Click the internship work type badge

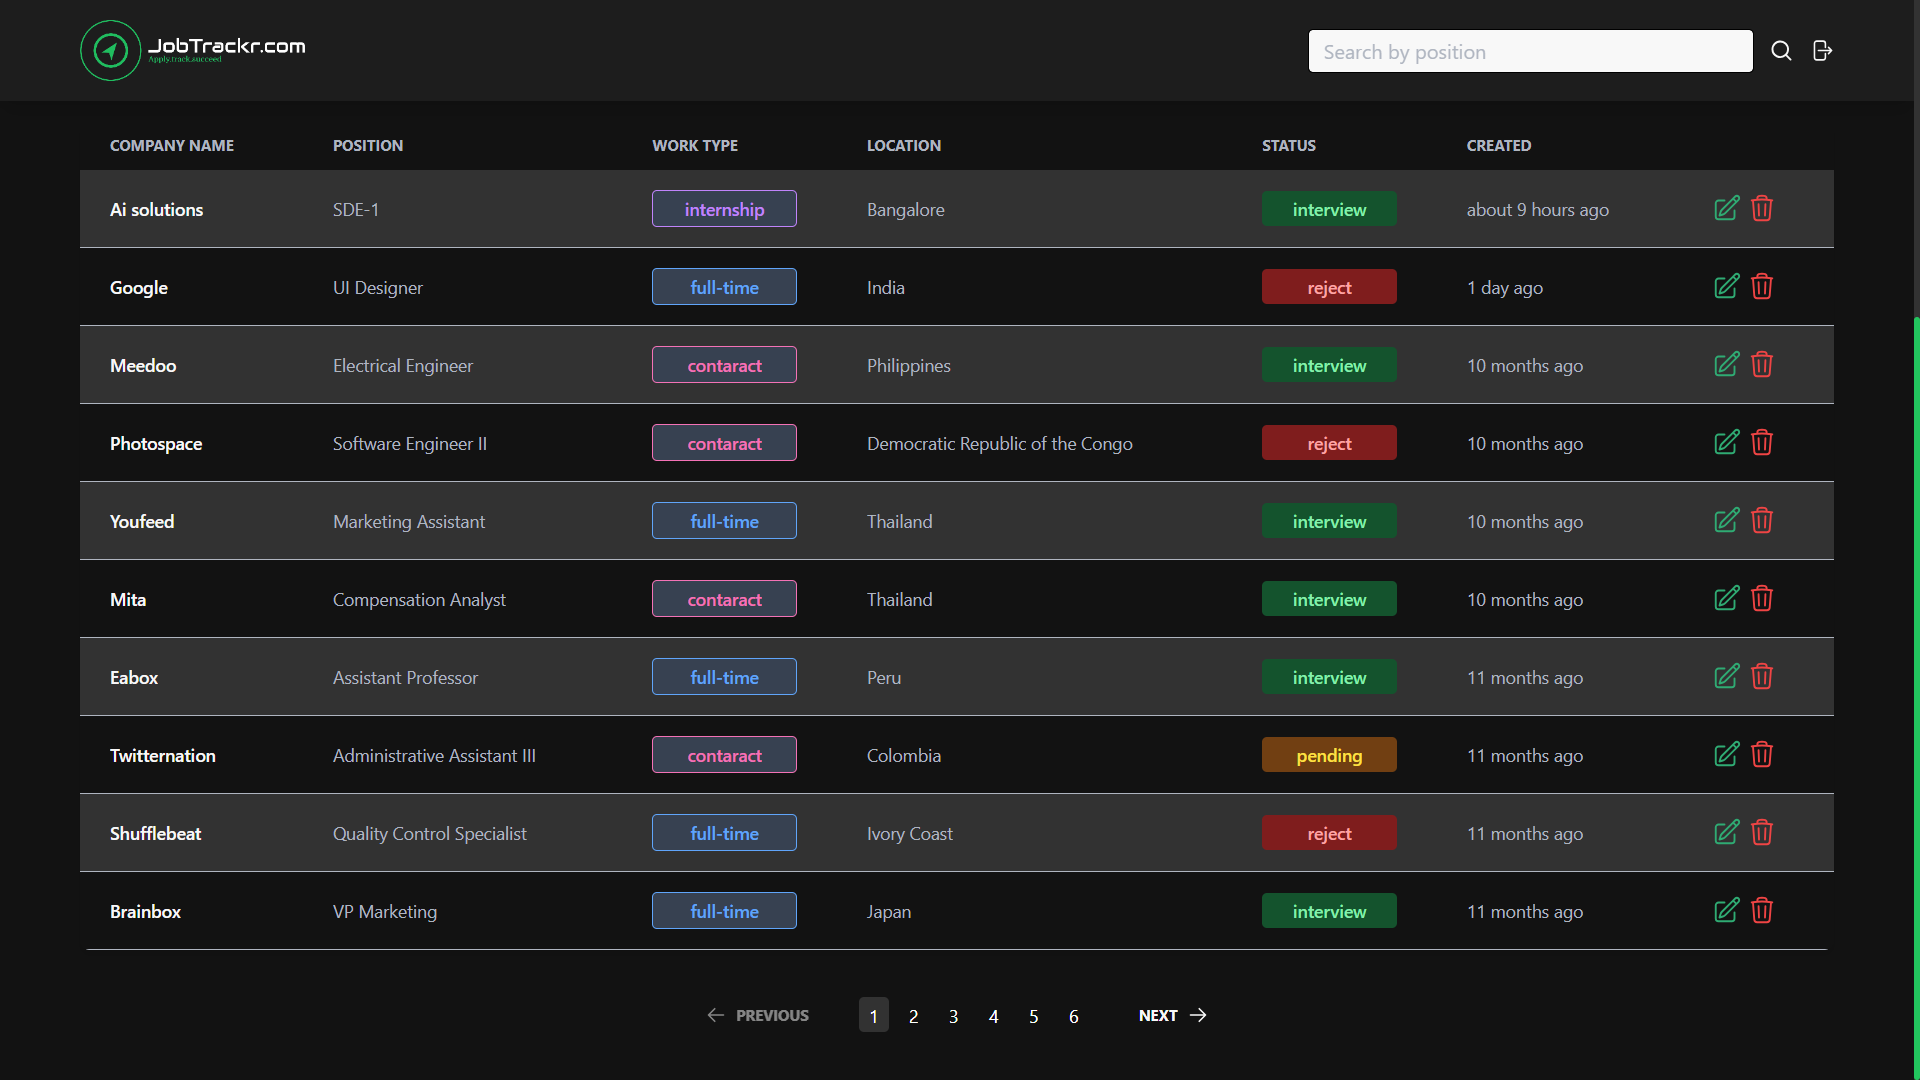point(724,209)
